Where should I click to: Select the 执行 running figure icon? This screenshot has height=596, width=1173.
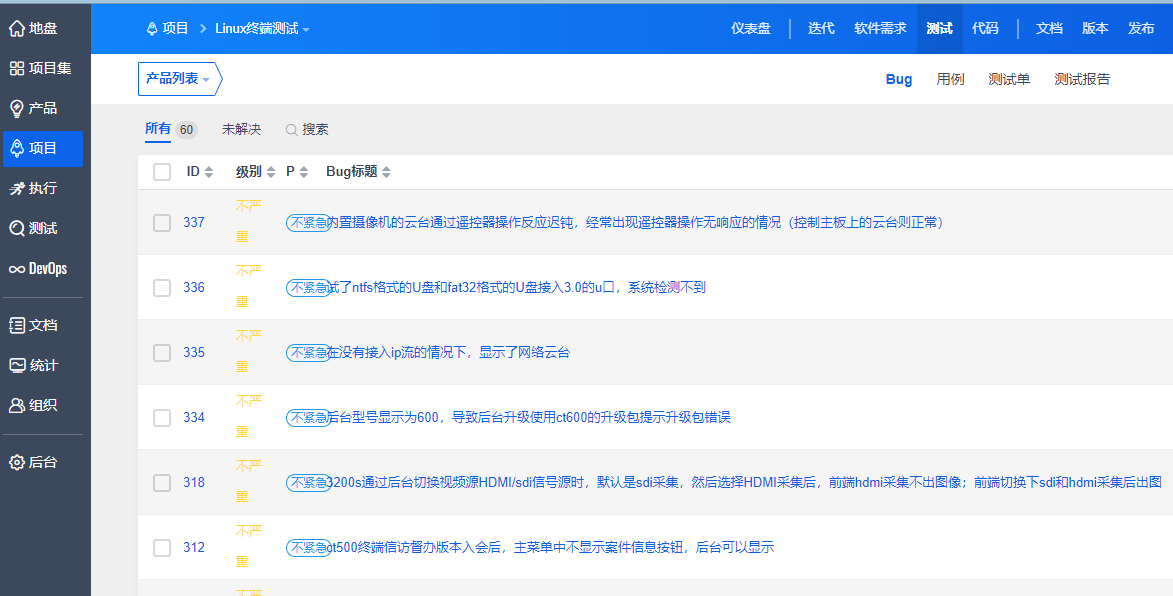[17, 188]
